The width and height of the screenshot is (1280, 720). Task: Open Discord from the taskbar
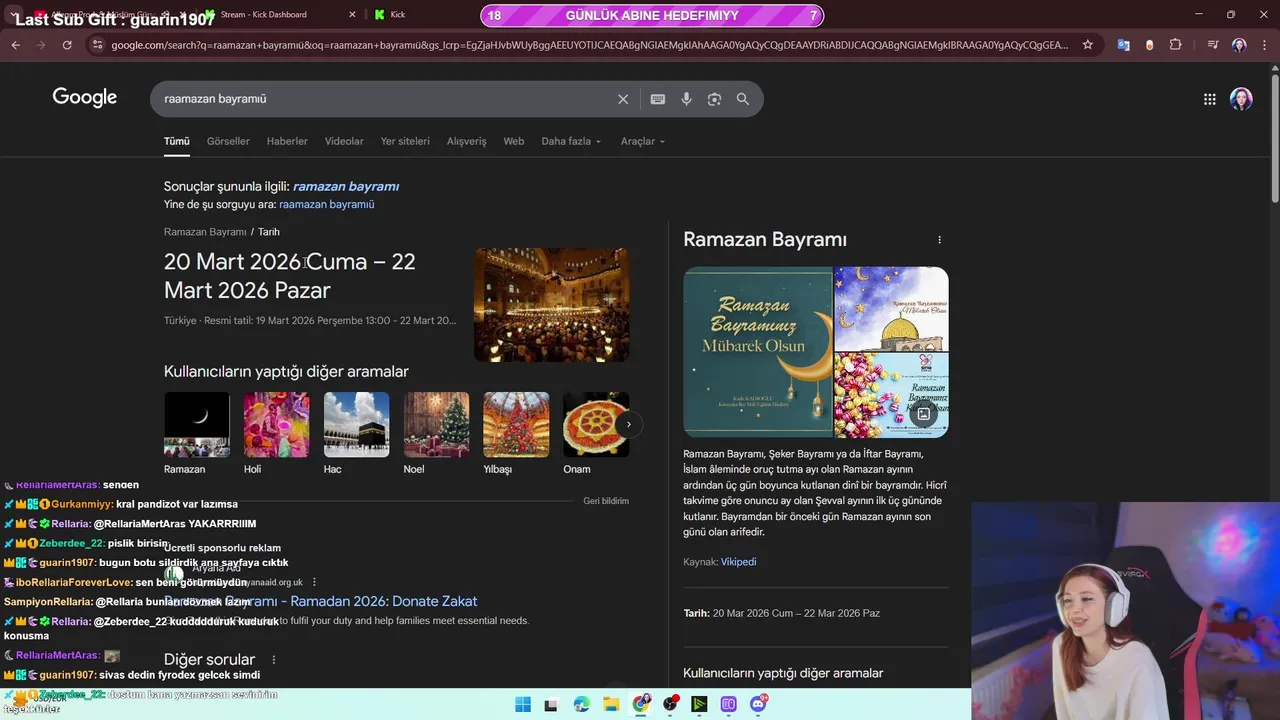(x=758, y=704)
